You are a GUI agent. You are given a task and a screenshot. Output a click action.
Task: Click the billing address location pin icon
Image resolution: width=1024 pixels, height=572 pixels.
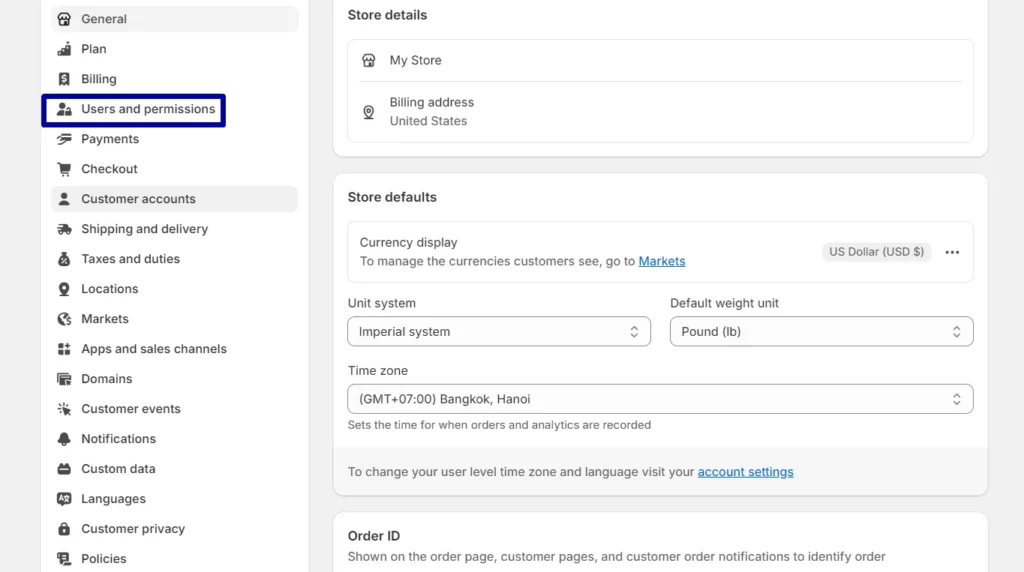click(368, 112)
